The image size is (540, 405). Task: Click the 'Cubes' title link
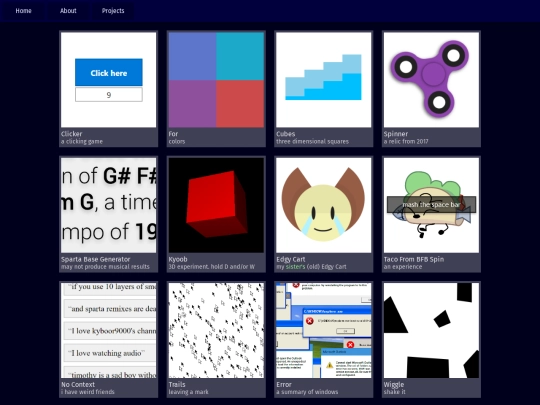(285, 134)
